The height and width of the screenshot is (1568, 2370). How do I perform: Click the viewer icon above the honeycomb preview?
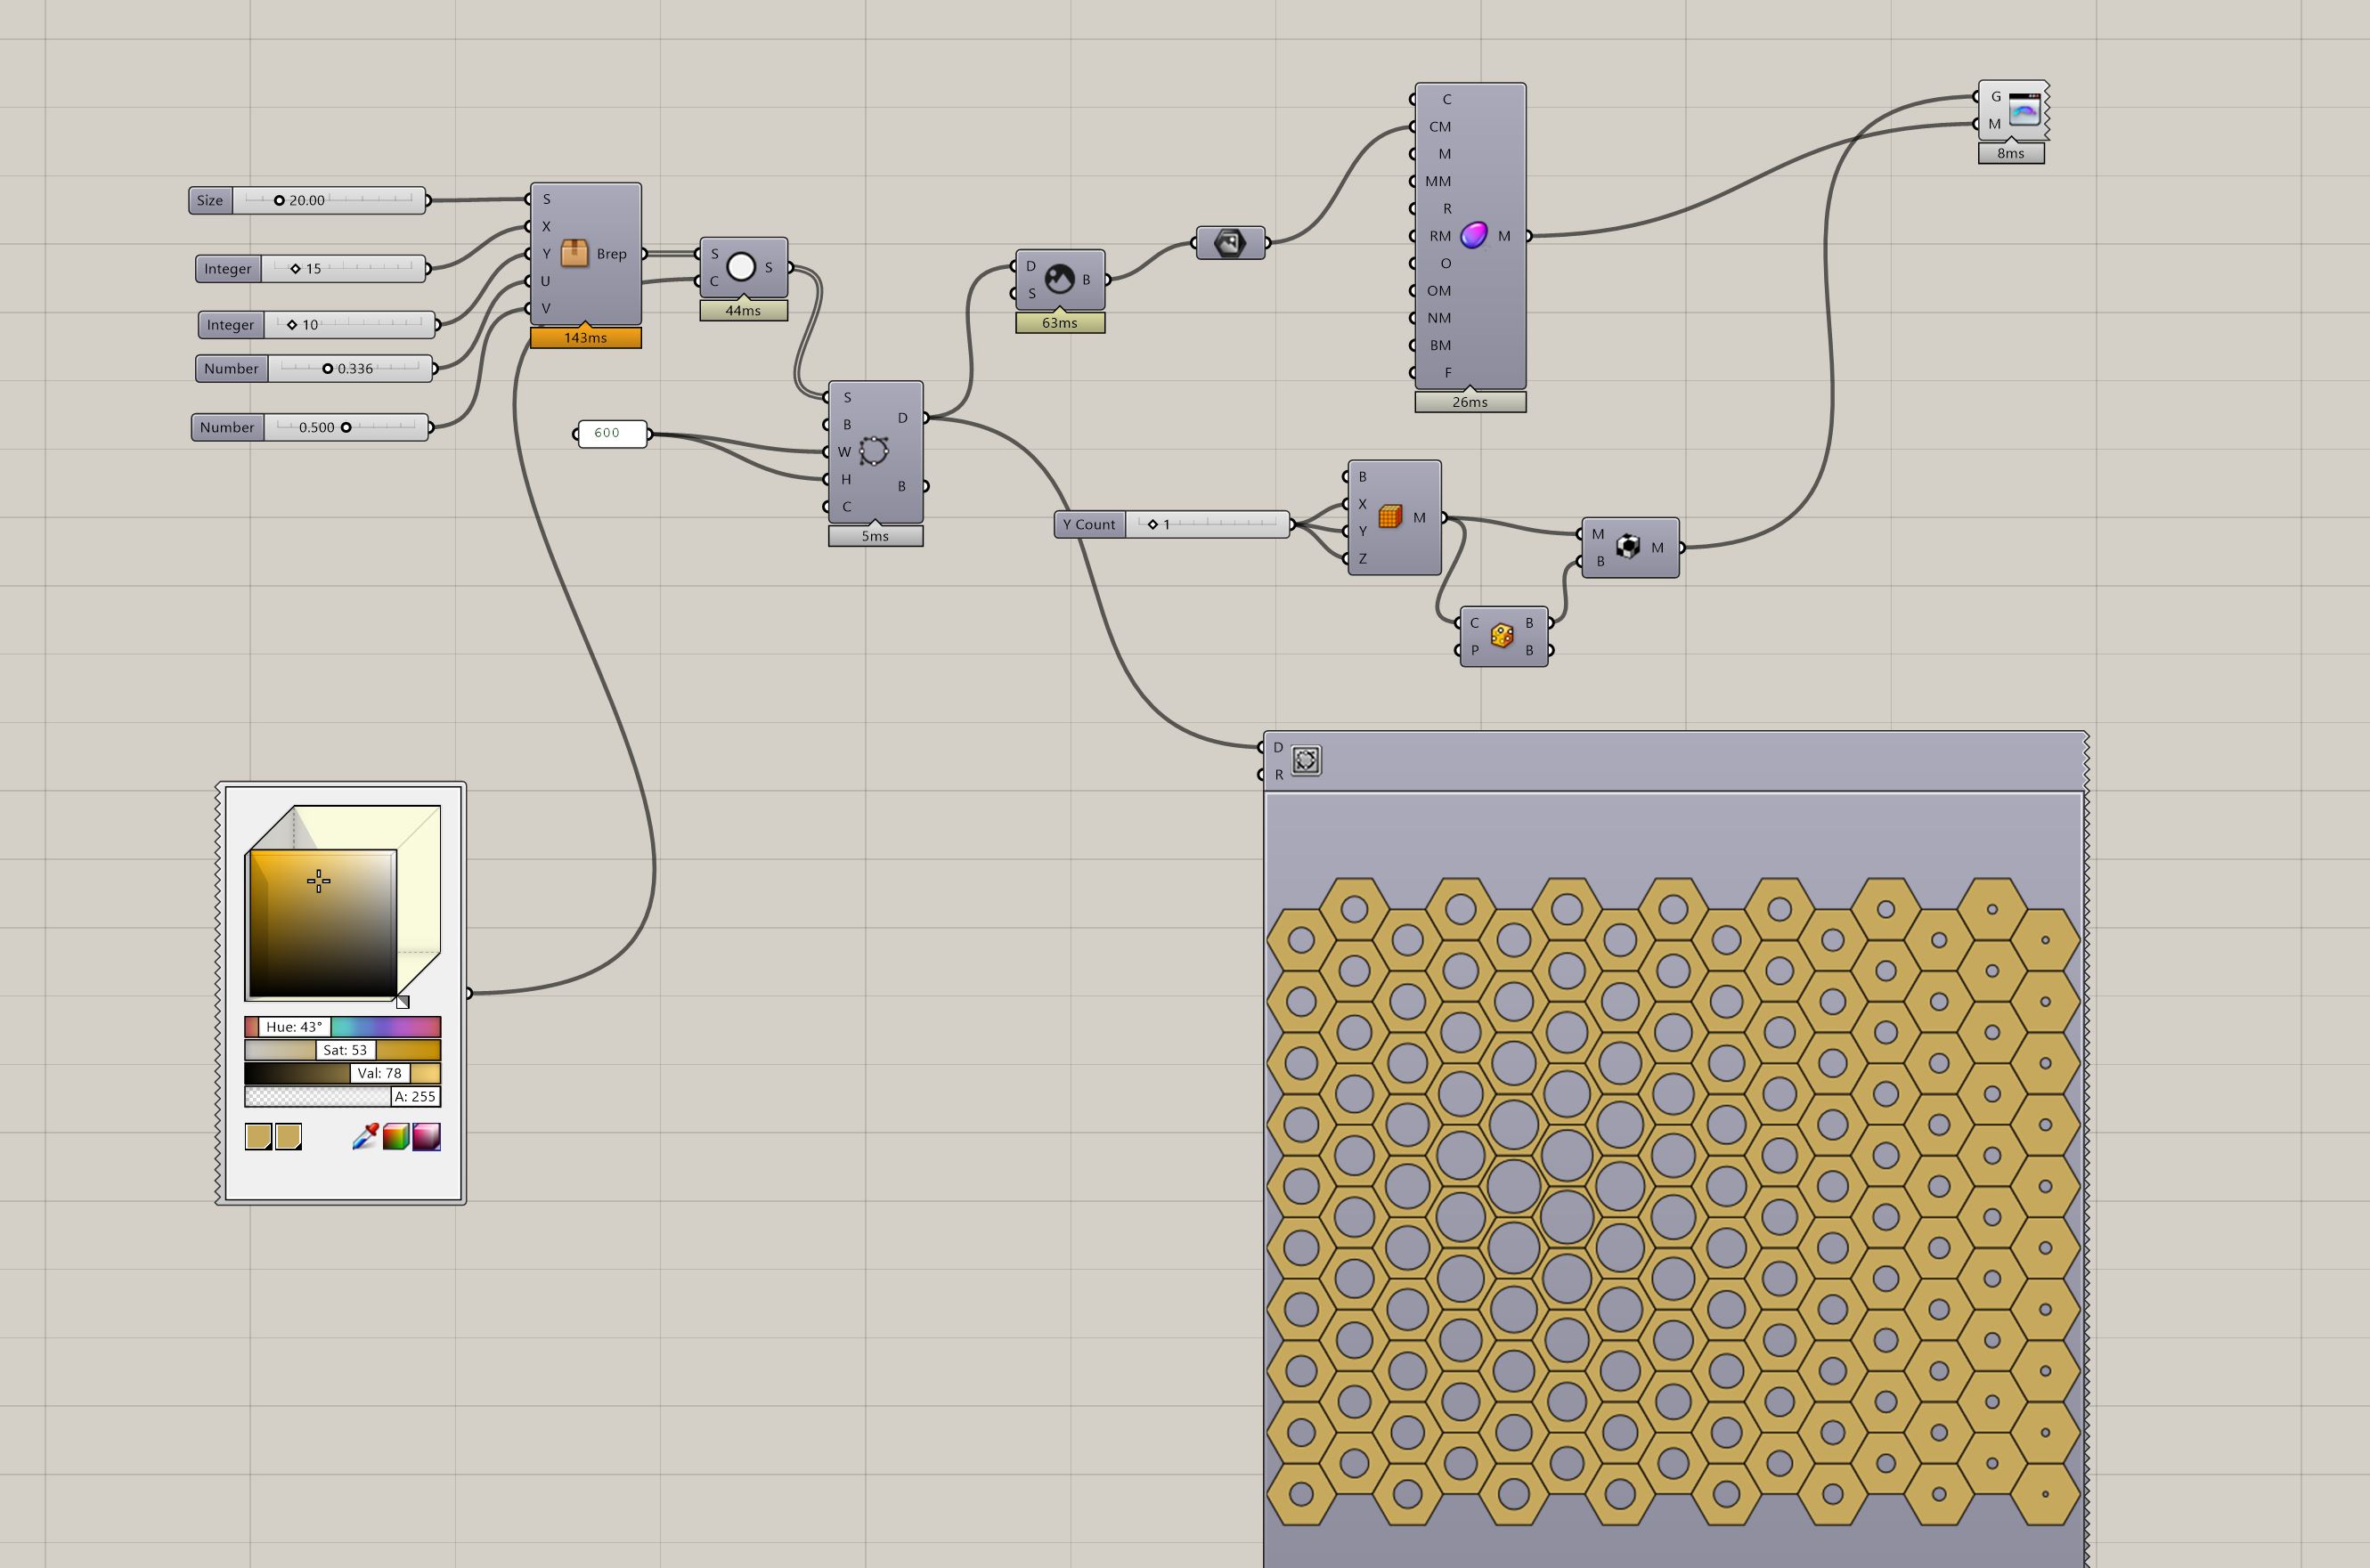[x=1305, y=760]
